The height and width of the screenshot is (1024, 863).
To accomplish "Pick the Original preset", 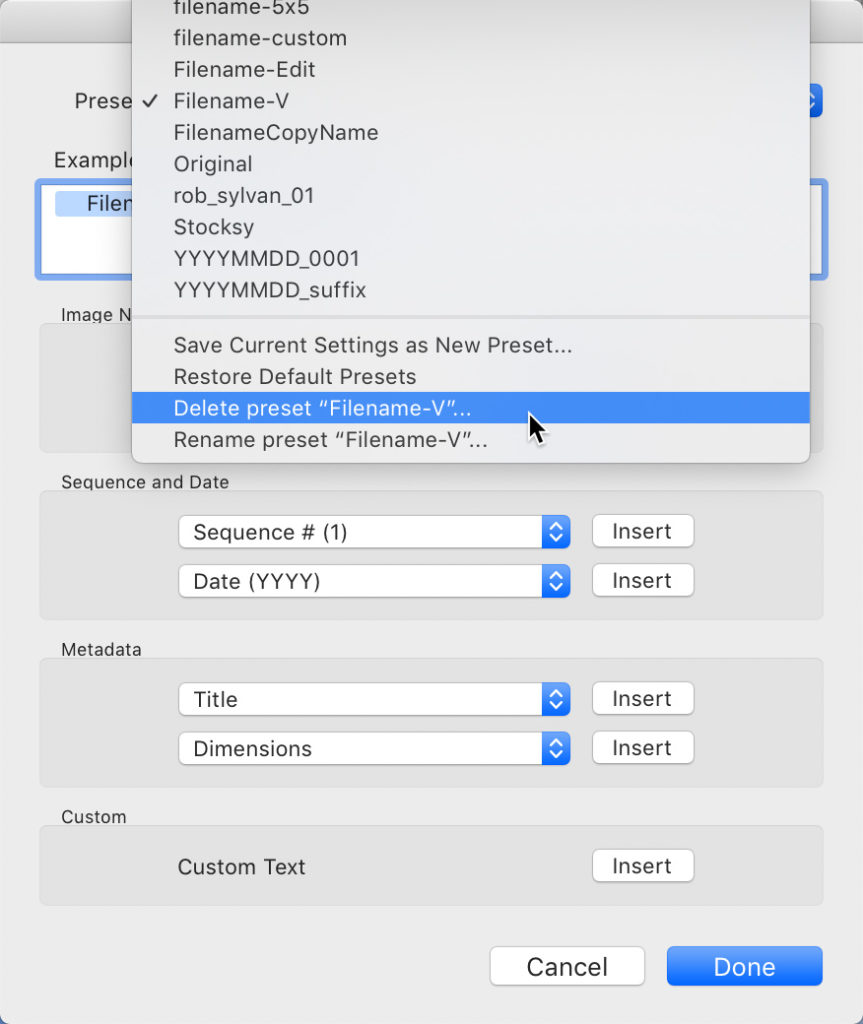I will [213, 164].
